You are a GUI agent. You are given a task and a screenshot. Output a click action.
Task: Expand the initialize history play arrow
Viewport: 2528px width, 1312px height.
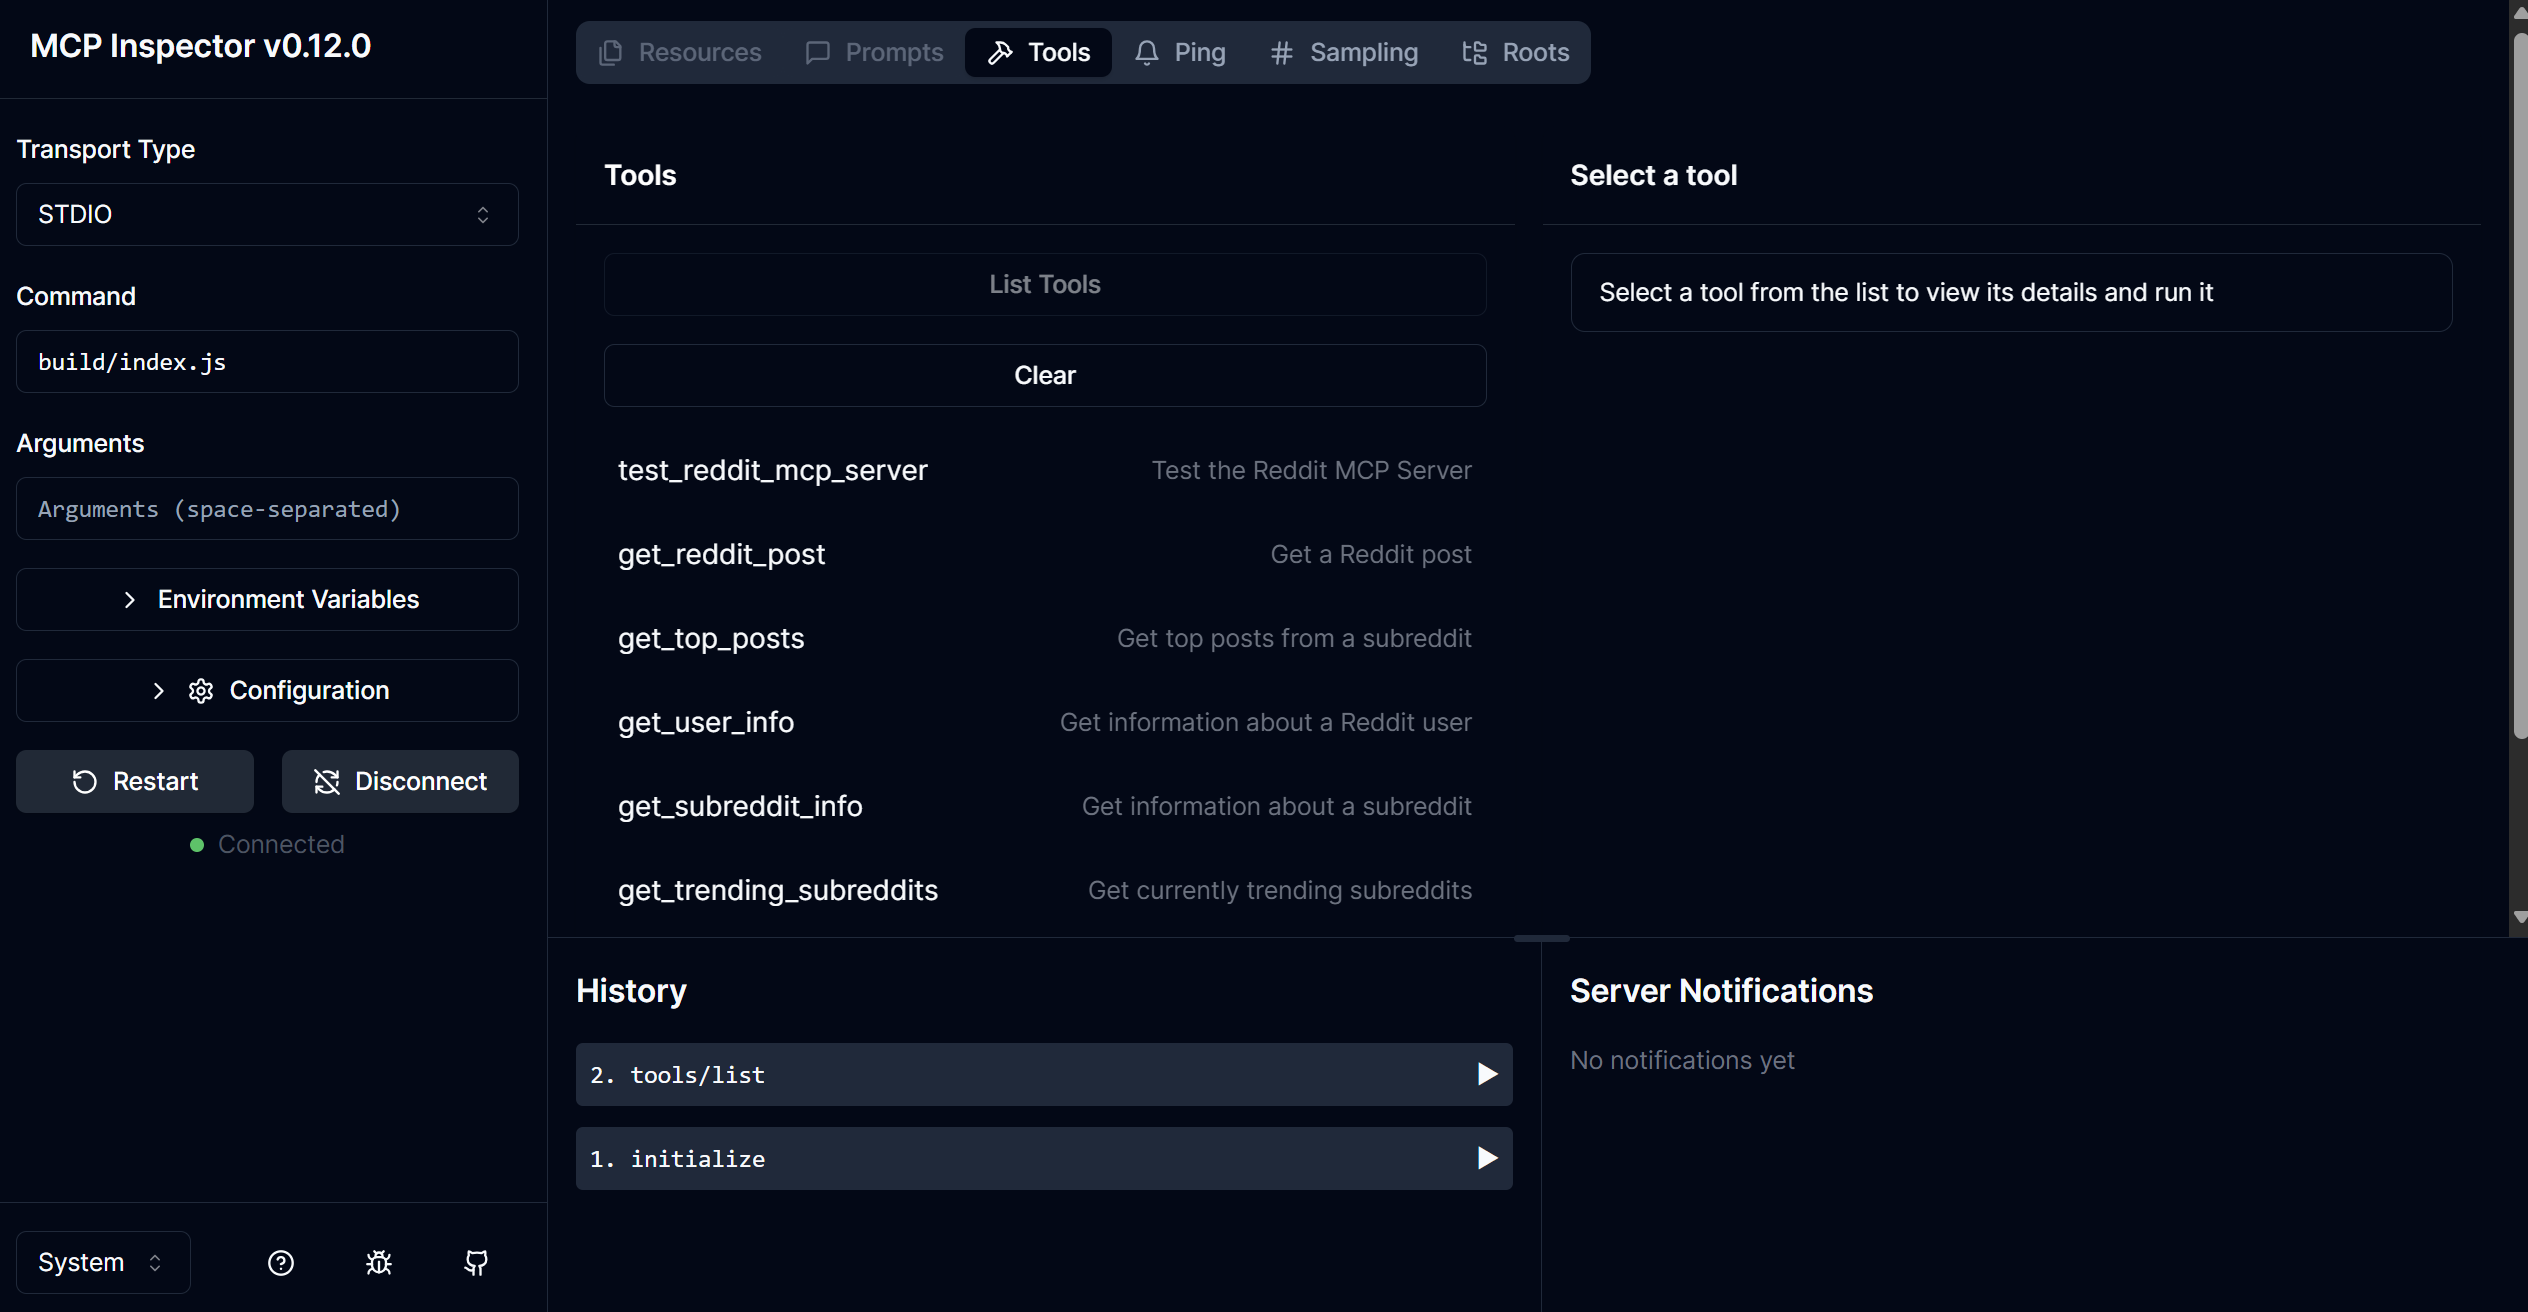1487,1159
